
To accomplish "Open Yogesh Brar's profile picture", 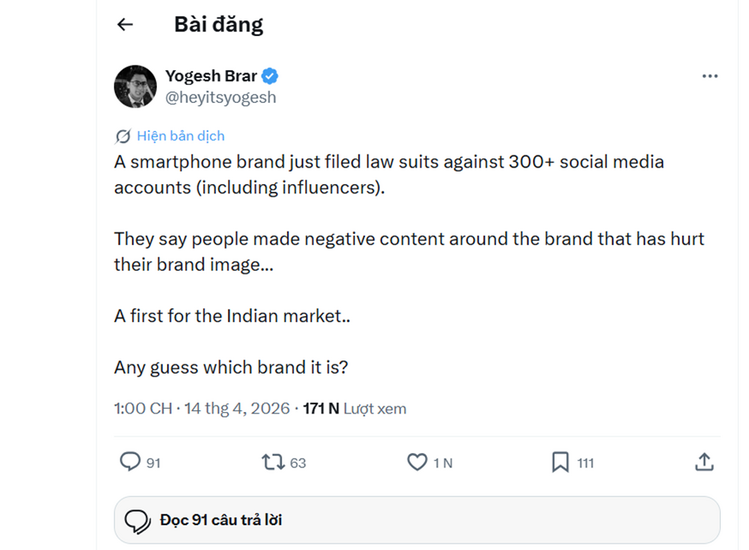I will click(135, 87).
